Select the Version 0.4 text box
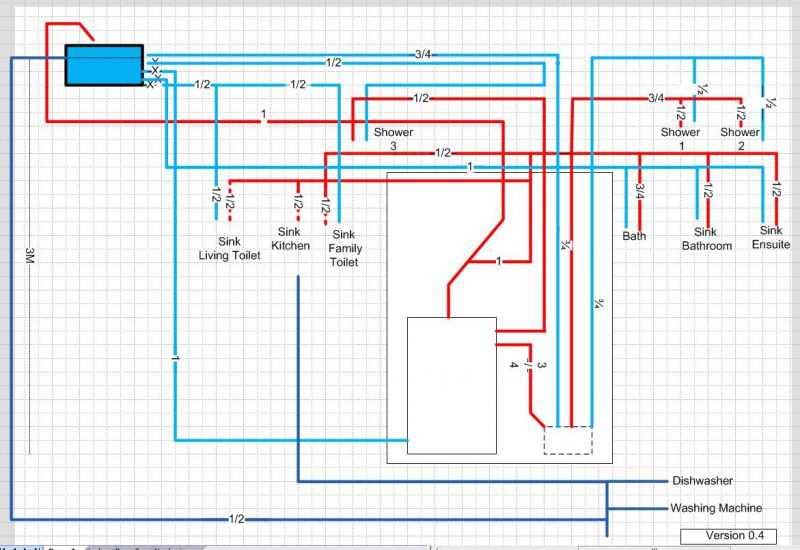 (728, 536)
